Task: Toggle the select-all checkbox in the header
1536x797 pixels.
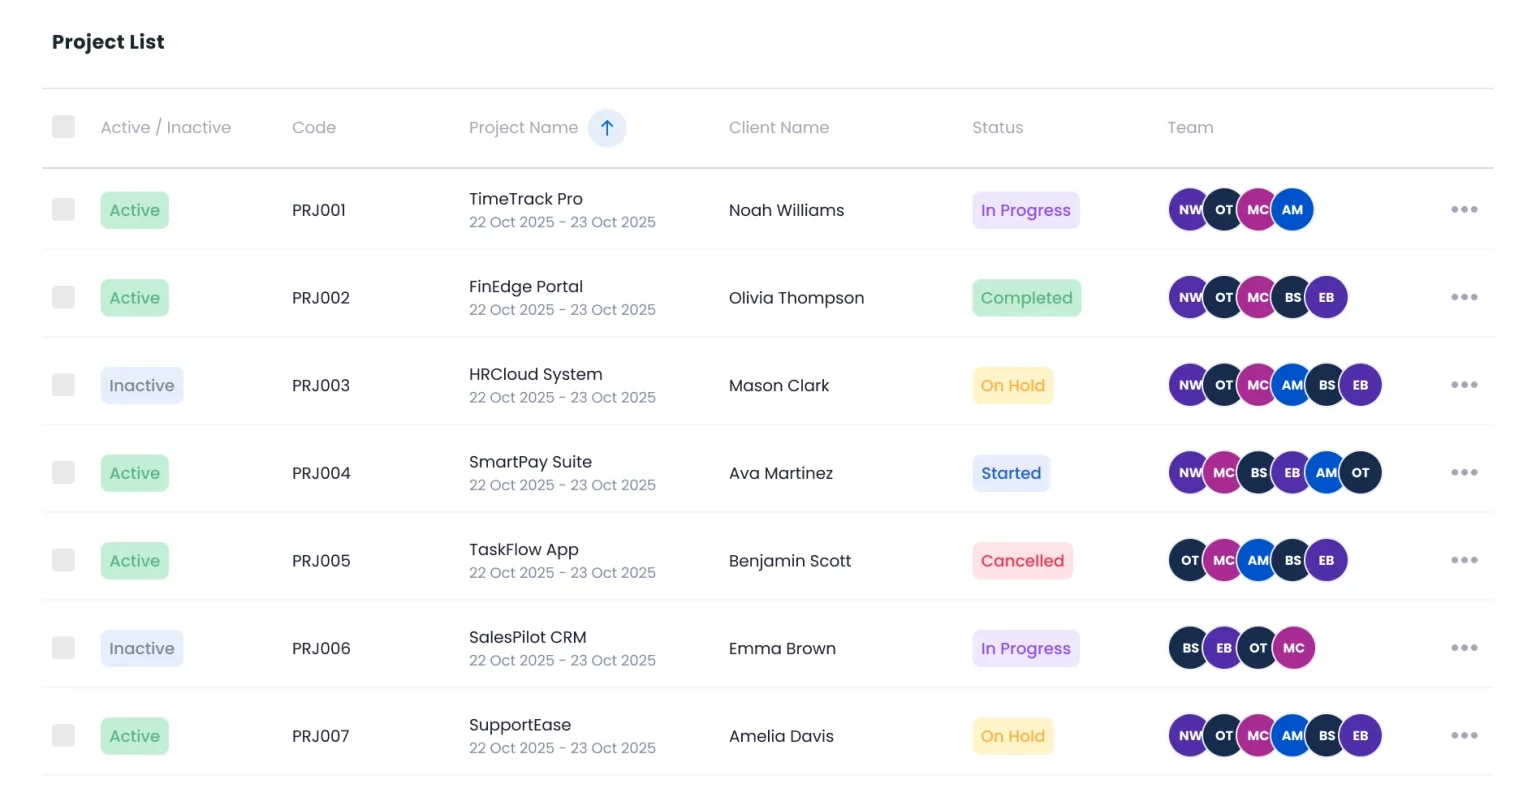Action: [x=63, y=126]
